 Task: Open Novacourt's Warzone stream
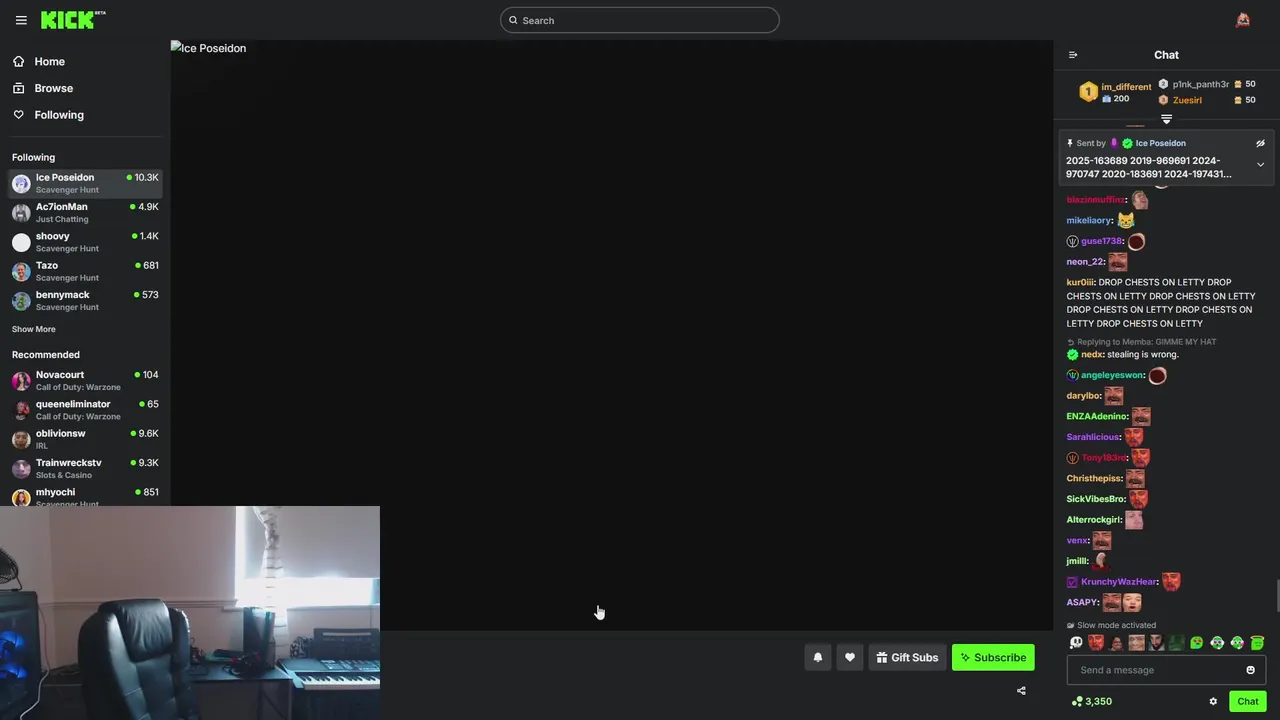(85, 380)
